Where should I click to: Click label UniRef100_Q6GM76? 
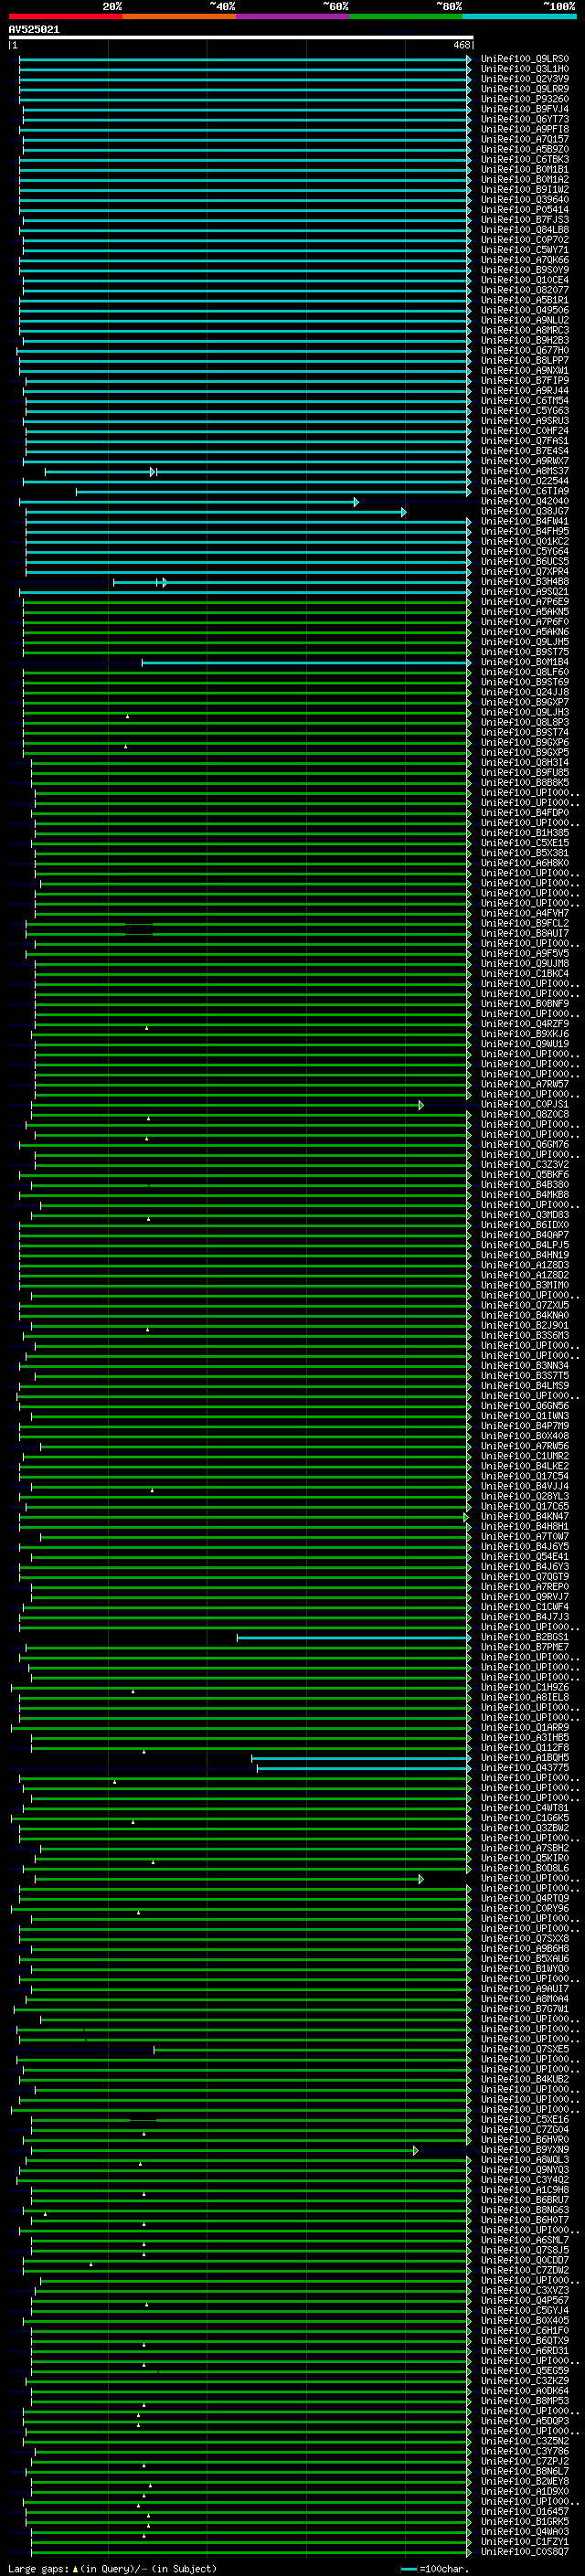tap(525, 1145)
